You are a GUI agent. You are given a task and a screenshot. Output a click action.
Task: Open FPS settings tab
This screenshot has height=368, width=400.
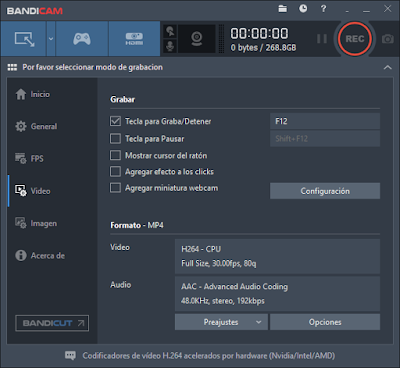[x=29, y=159]
